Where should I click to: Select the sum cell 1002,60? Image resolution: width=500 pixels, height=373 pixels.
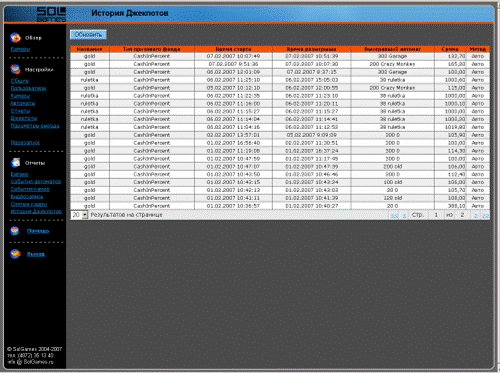pyautogui.click(x=450, y=80)
